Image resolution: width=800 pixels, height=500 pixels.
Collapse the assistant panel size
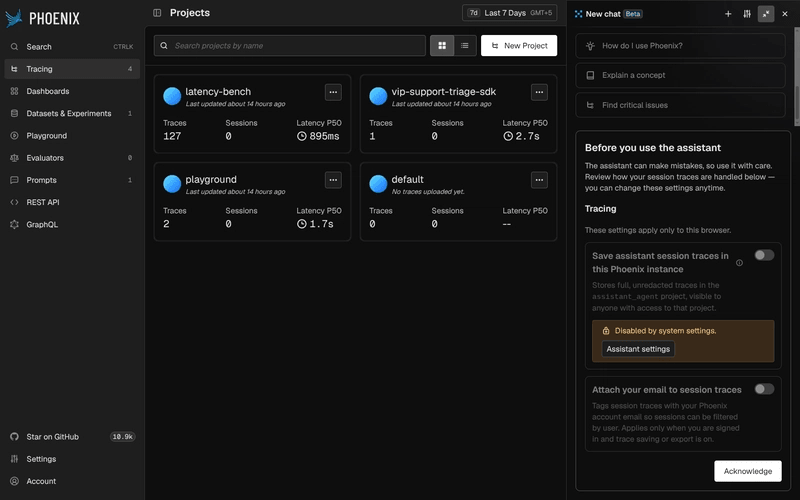(x=766, y=14)
